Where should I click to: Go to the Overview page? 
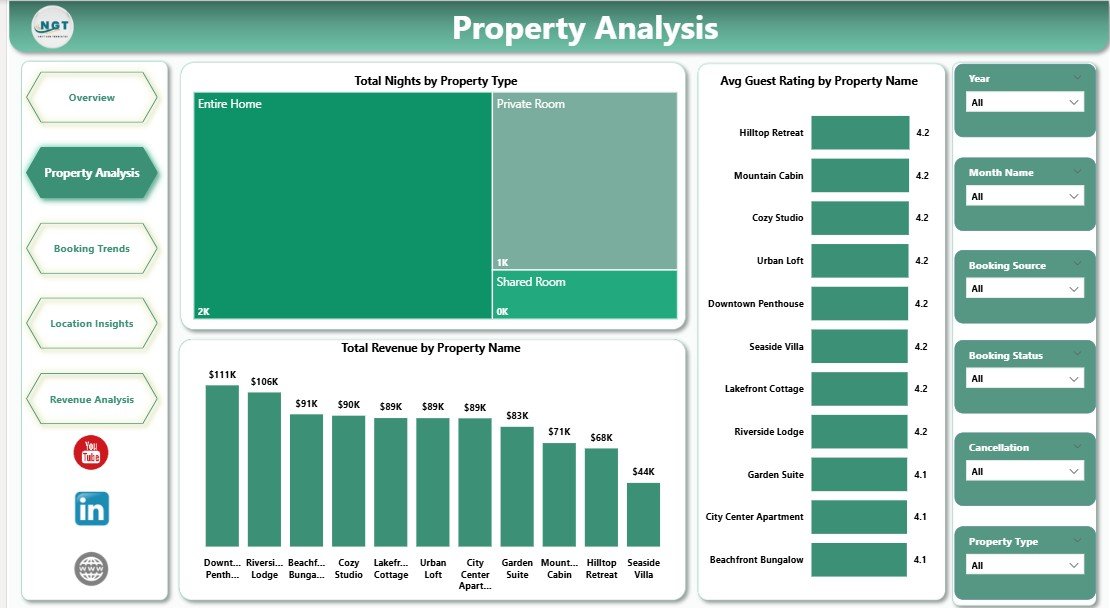pos(92,98)
